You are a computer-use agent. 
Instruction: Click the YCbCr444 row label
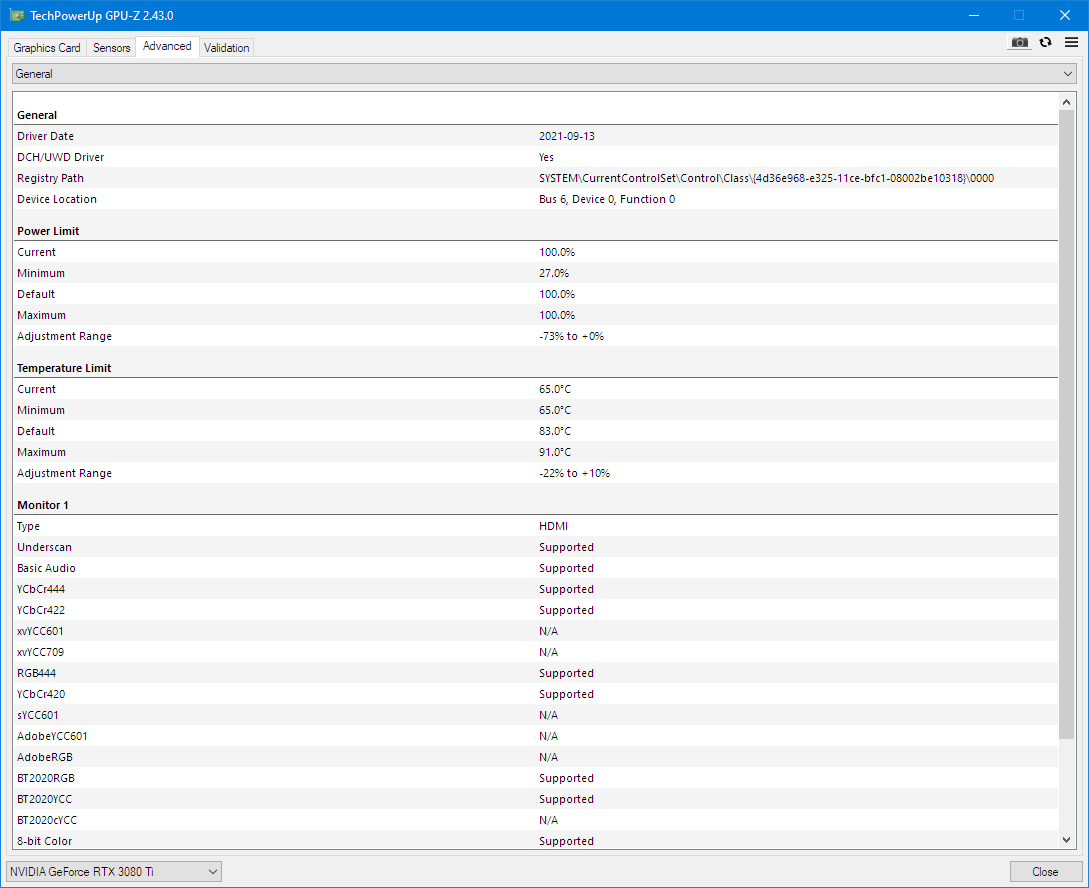pos(41,589)
